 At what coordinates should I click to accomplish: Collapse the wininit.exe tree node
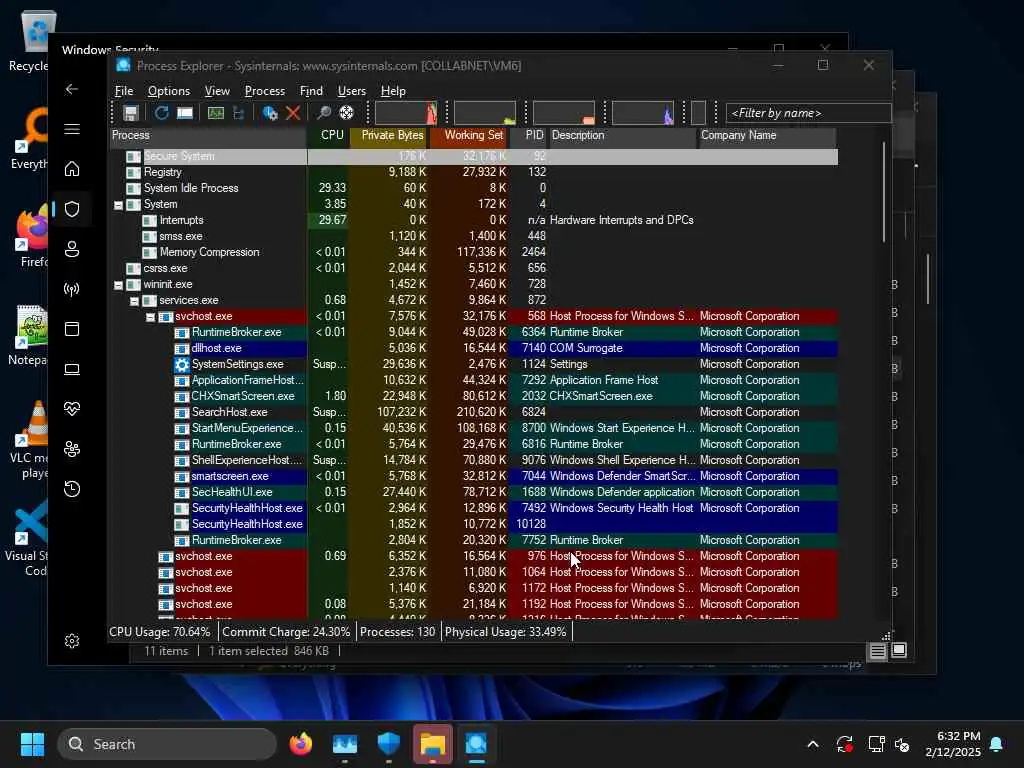pyautogui.click(x=118, y=285)
